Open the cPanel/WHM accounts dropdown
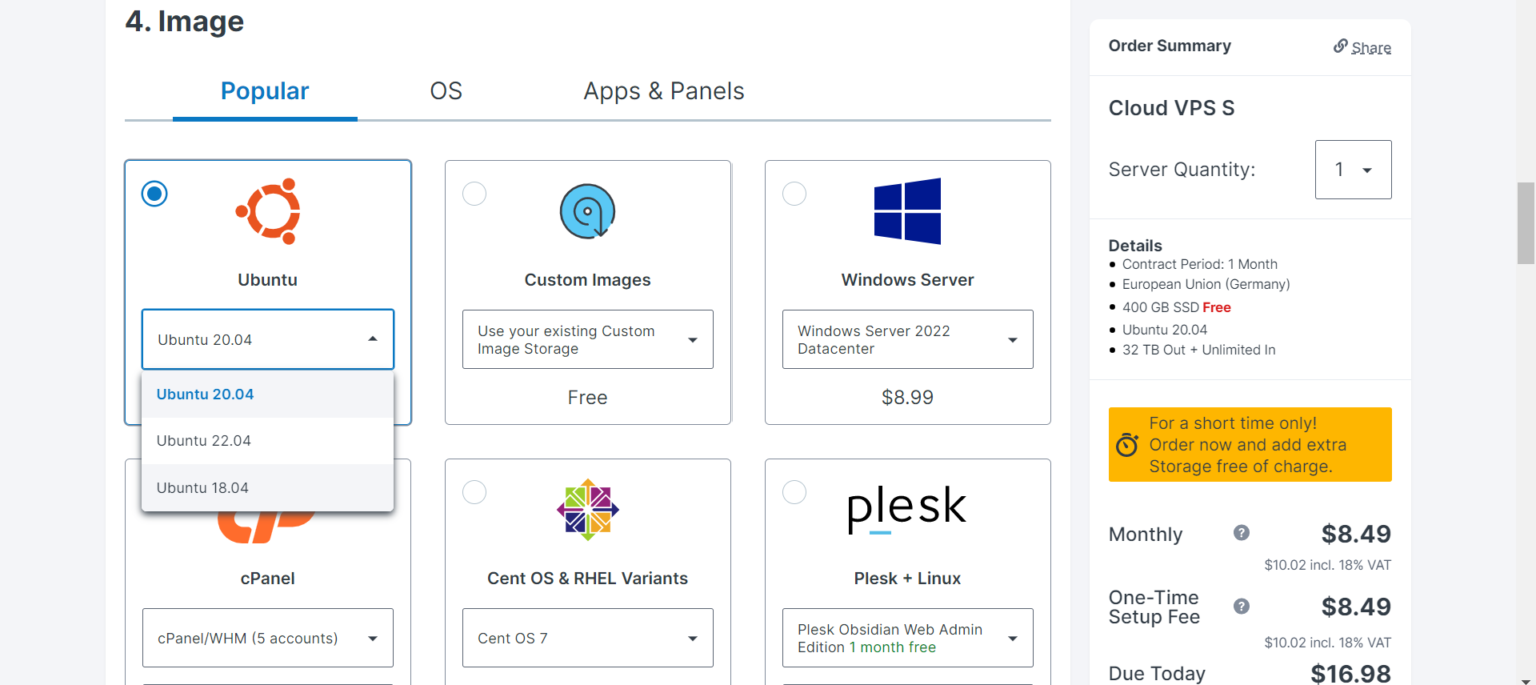This screenshot has height=685, width=1536. (x=267, y=638)
